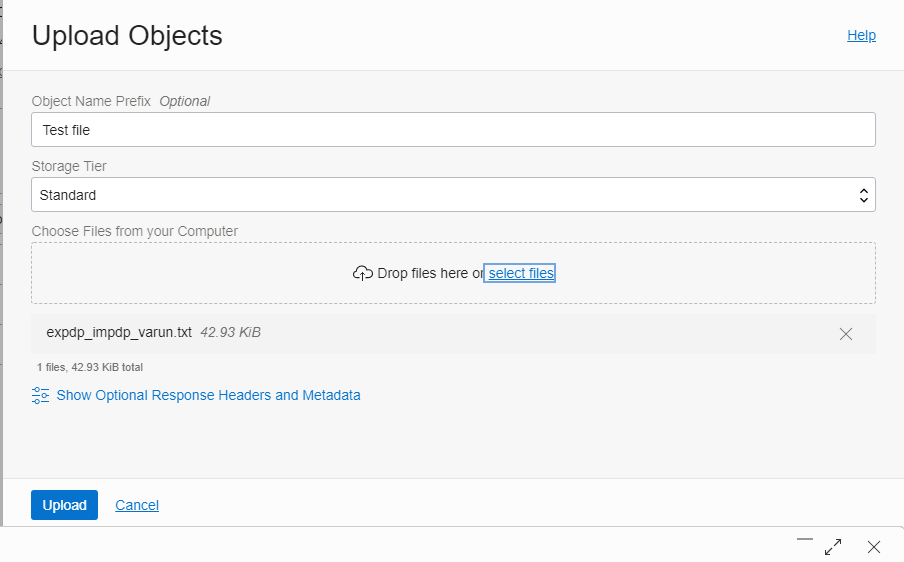Viewport: 904px width, 562px height.
Task: Click the 'Choose Files from your Computer' label
Action: [x=135, y=231]
